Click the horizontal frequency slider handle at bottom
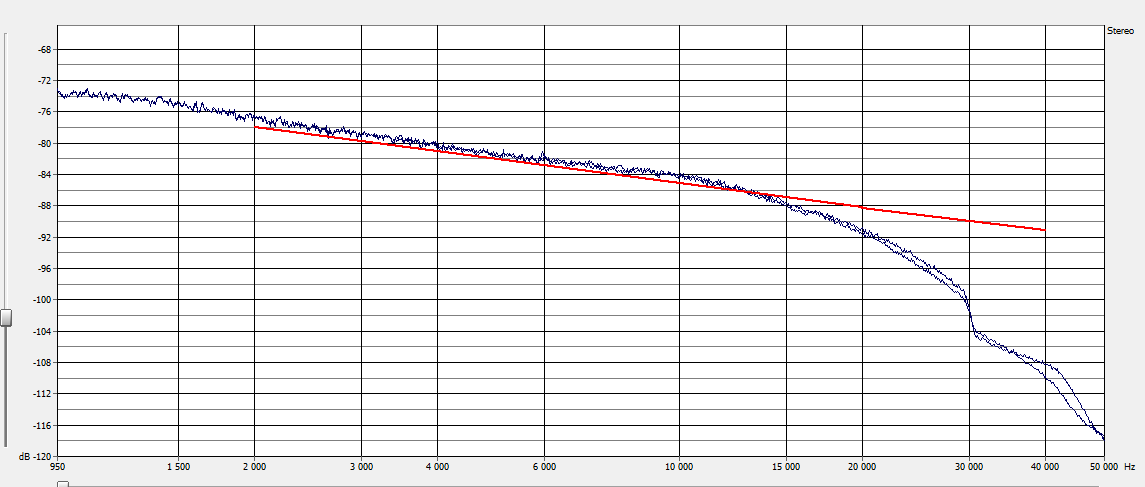1145x487 pixels. (63, 484)
